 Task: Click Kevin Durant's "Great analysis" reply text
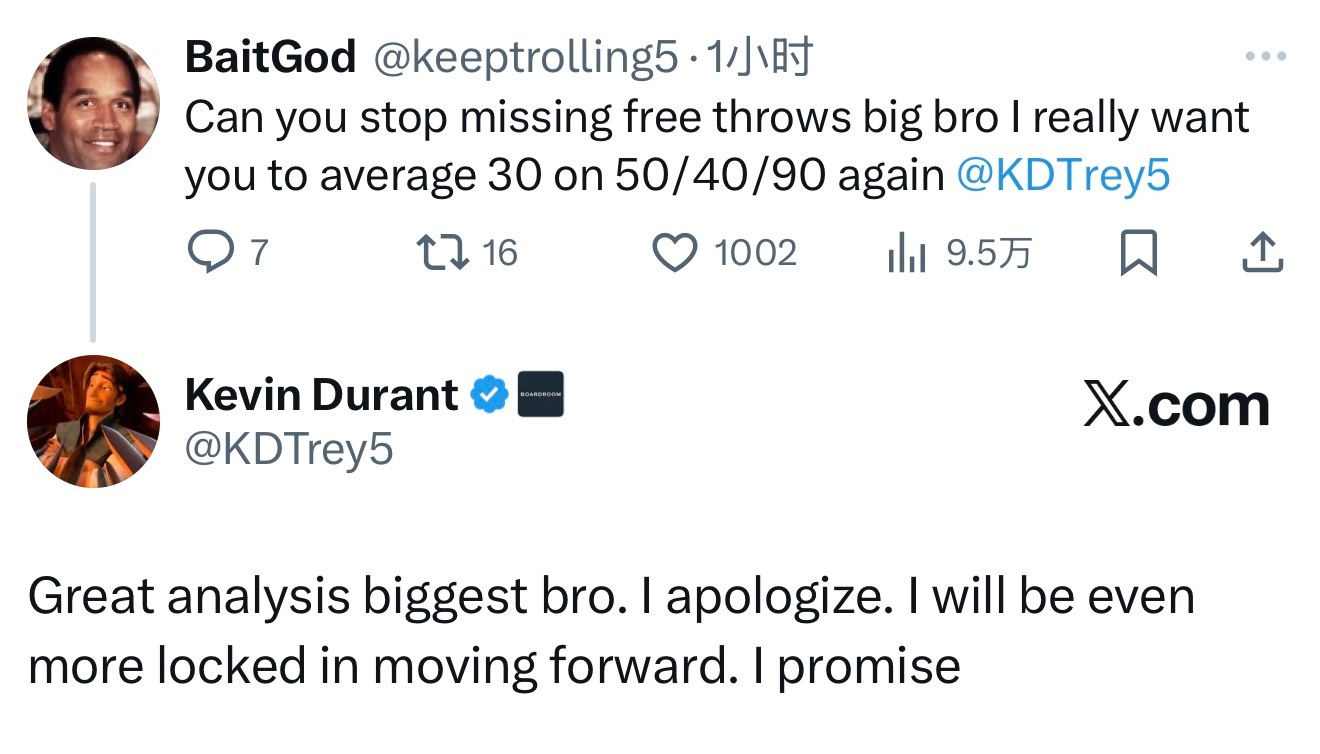(x=610, y=631)
